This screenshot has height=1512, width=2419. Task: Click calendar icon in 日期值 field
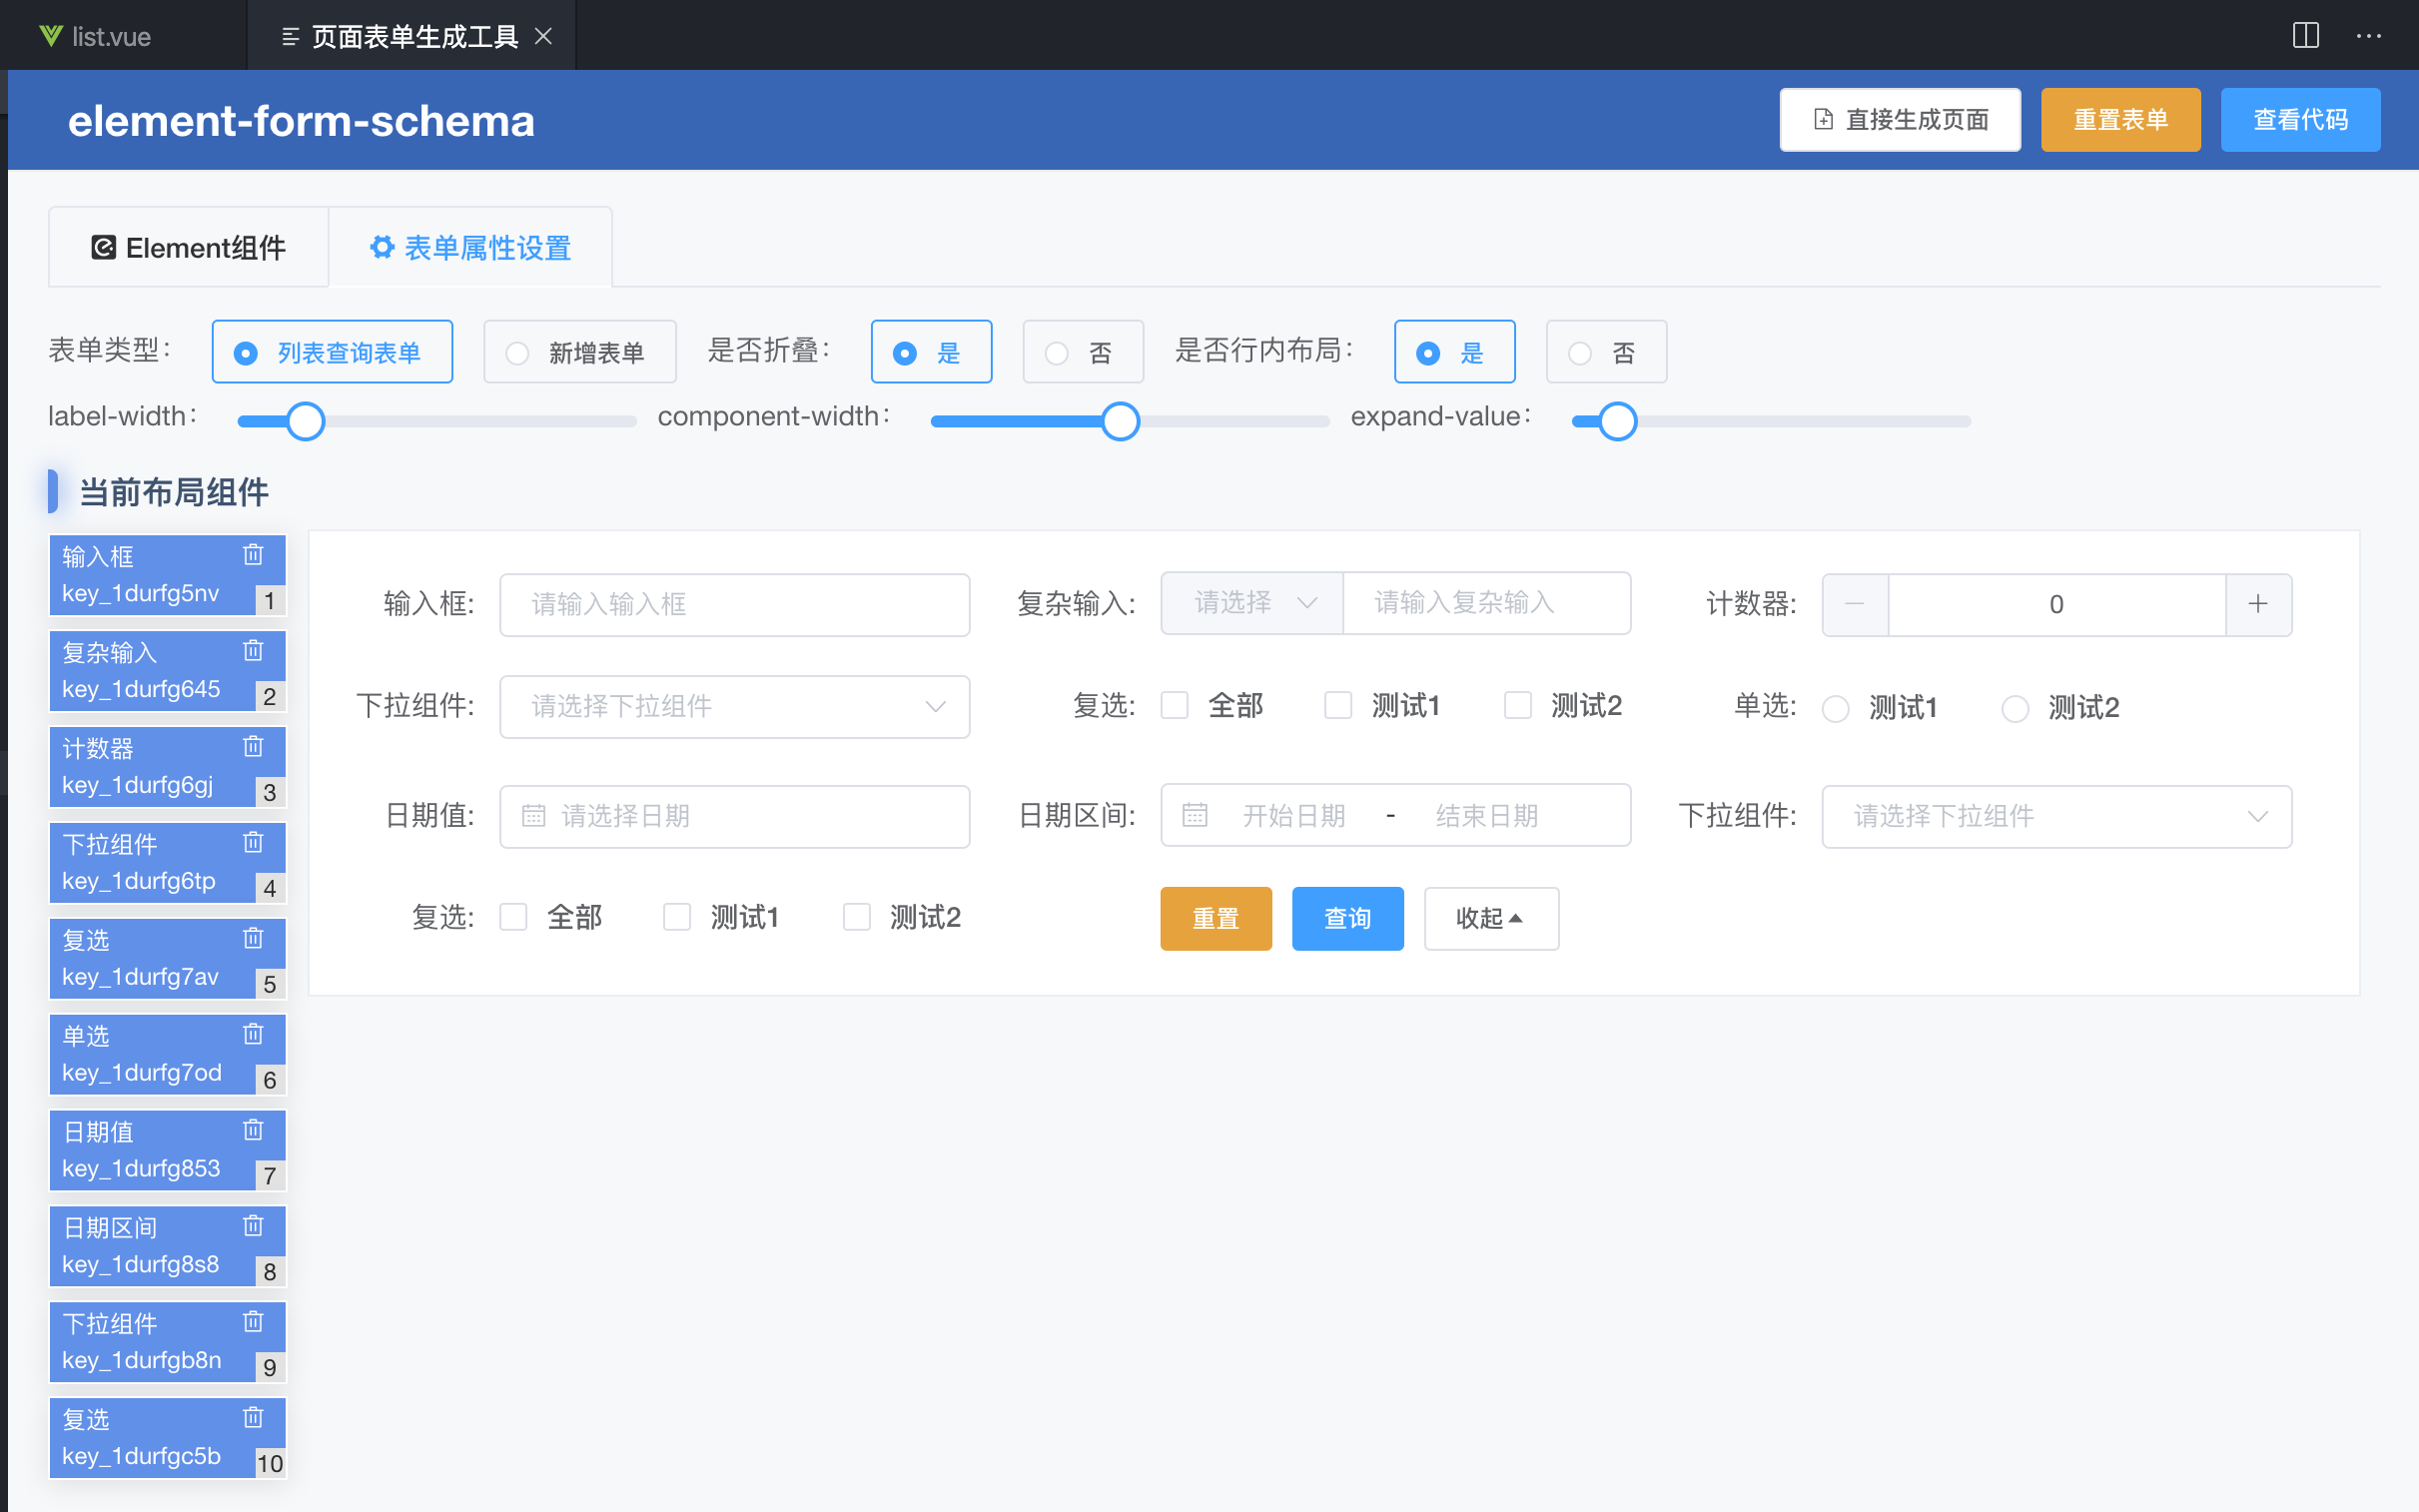click(x=534, y=816)
